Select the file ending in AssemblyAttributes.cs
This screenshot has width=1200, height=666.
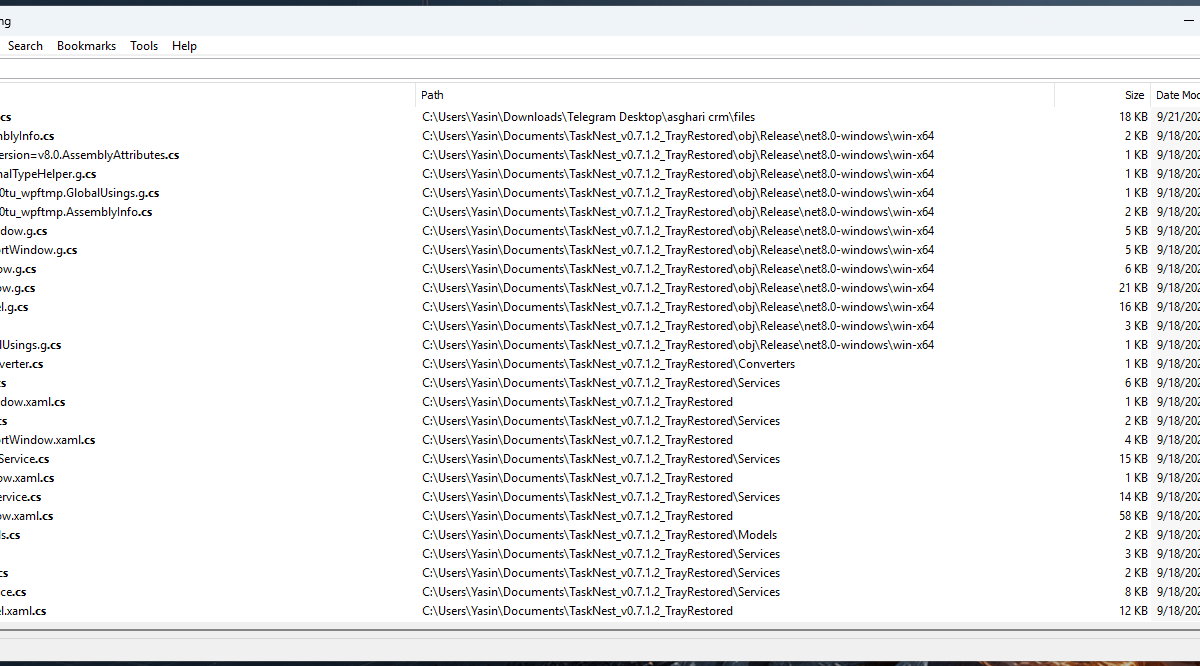(x=90, y=155)
